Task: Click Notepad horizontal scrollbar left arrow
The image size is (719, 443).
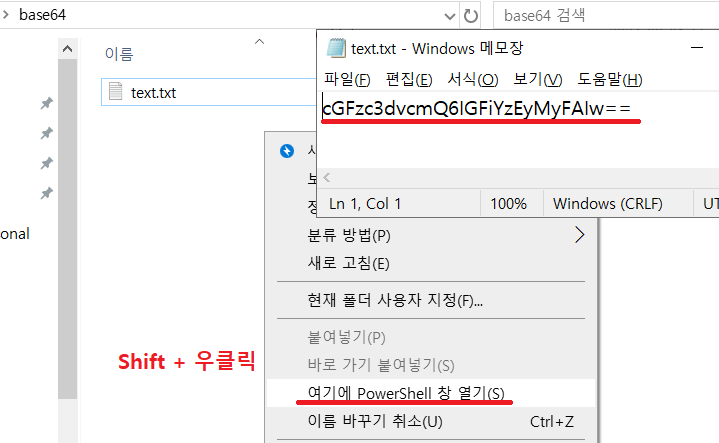Action: (327, 176)
